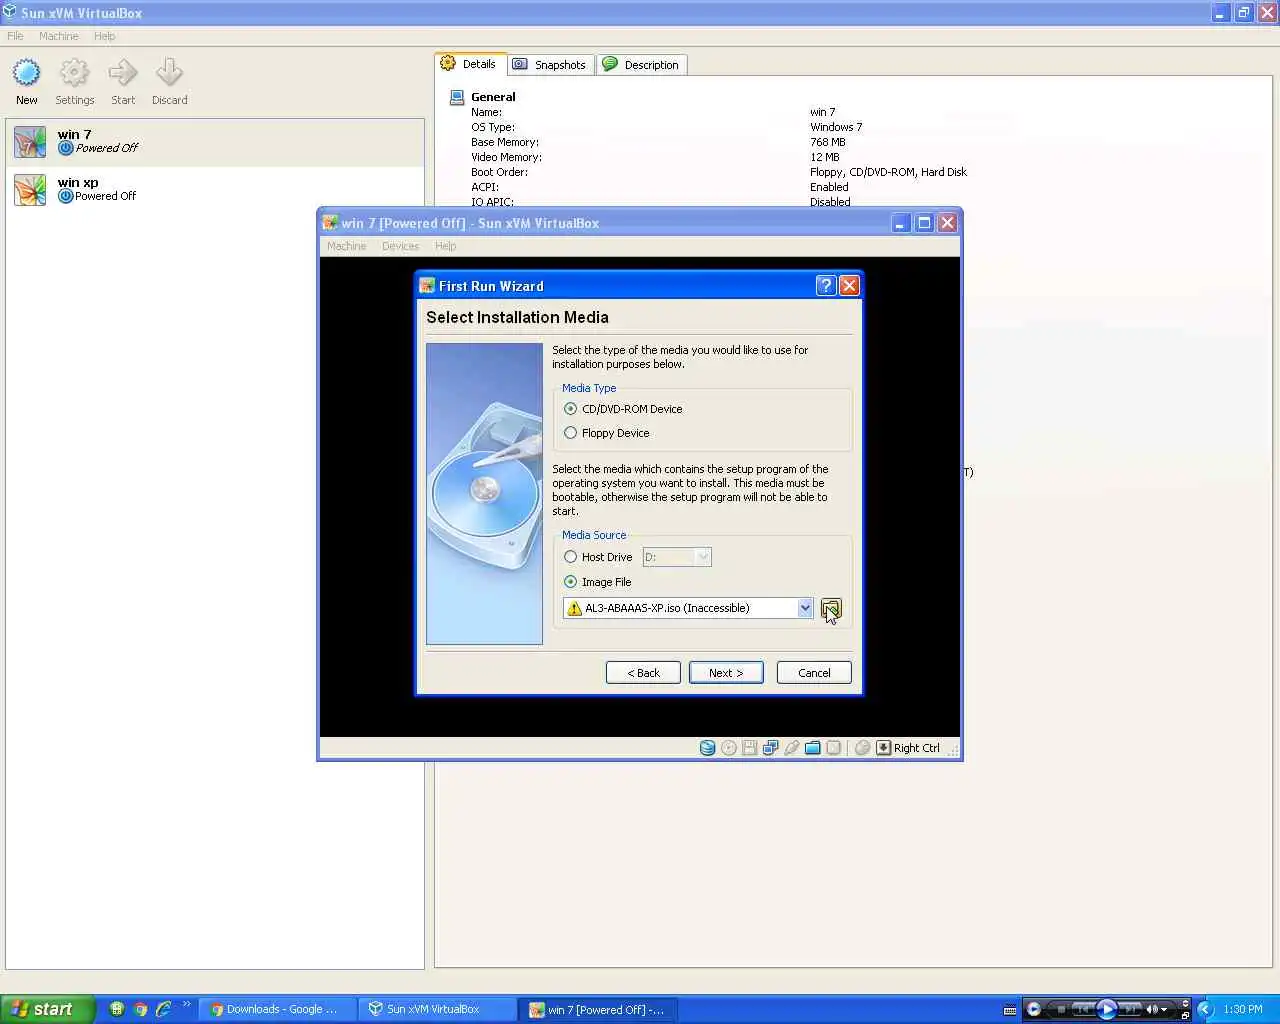Close the First Run Wizard dialog

coord(849,286)
